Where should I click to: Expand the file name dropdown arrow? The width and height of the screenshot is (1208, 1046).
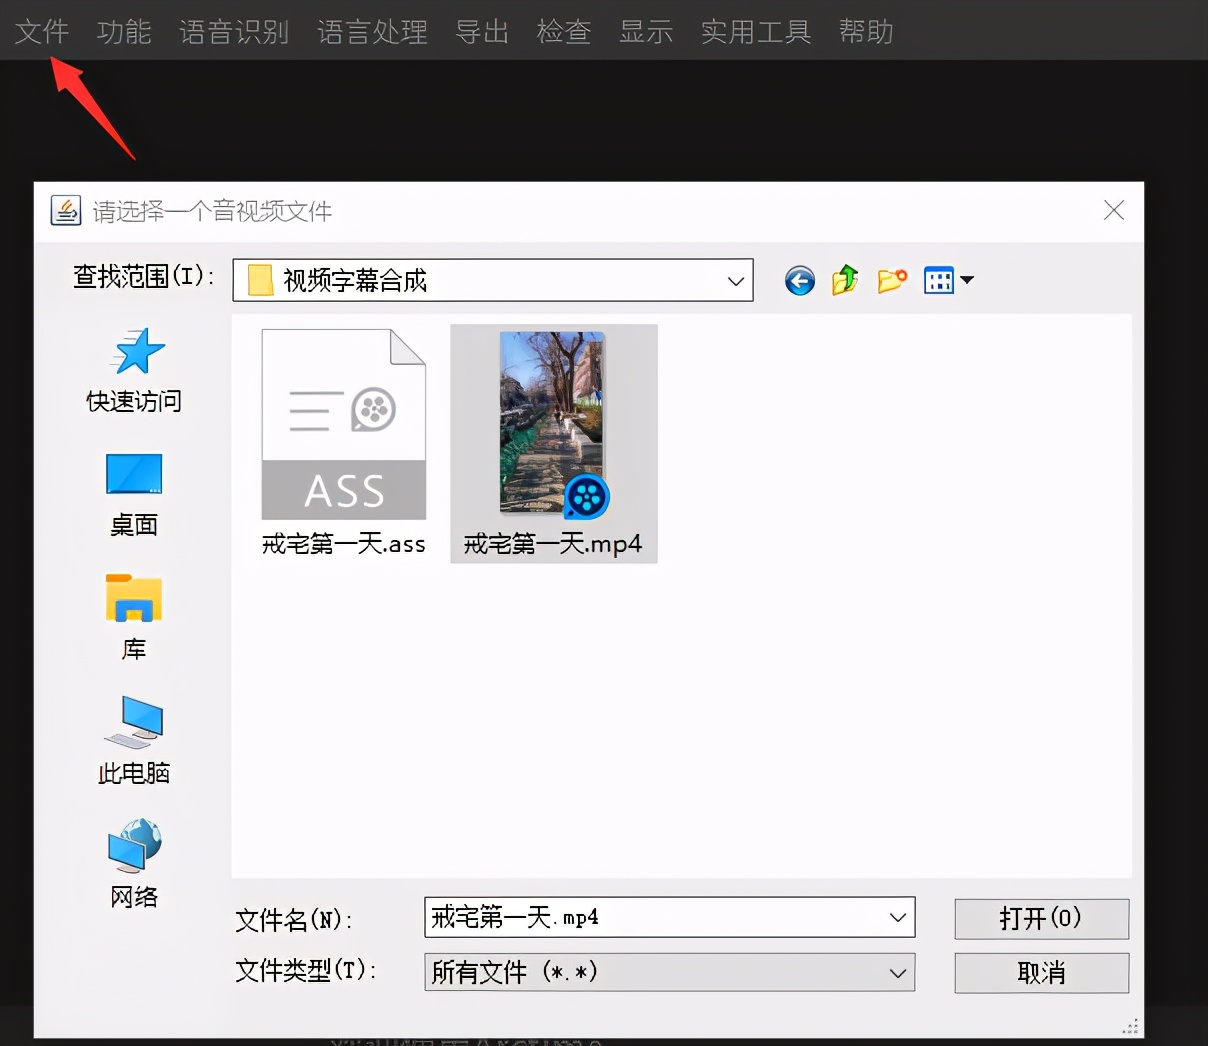pos(897,918)
